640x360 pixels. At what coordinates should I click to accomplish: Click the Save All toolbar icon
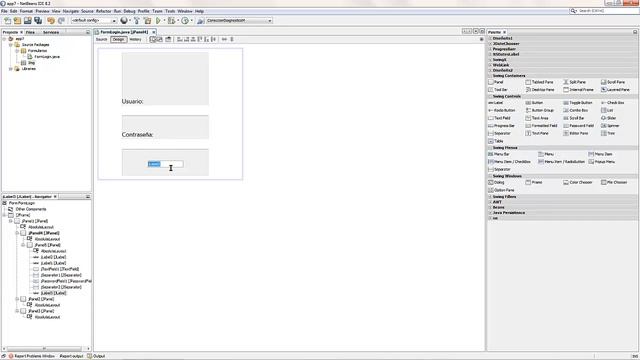[x=38, y=20]
